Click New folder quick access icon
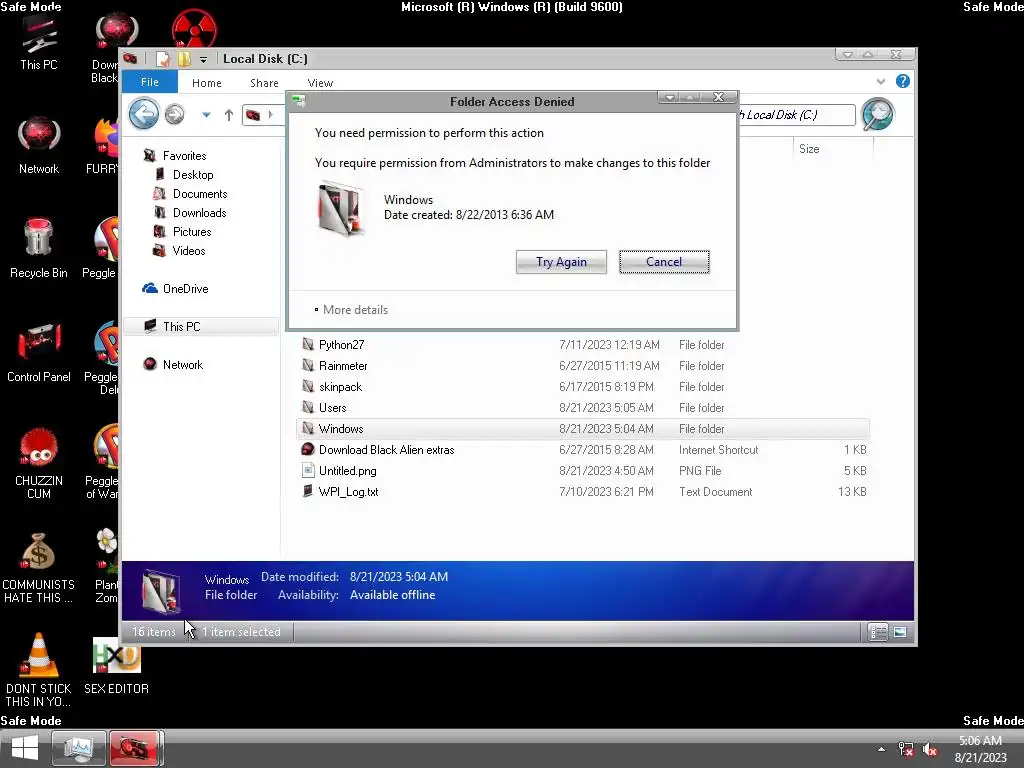 (x=185, y=59)
